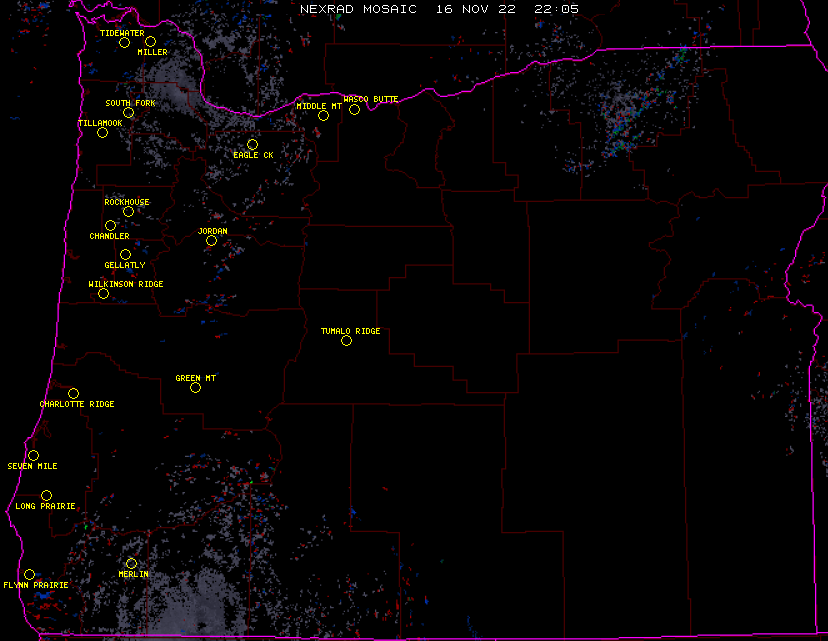Image resolution: width=828 pixels, height=641 pixels.
Task: Click the Long Prairie station circle
Action: (x=46, y=495)
